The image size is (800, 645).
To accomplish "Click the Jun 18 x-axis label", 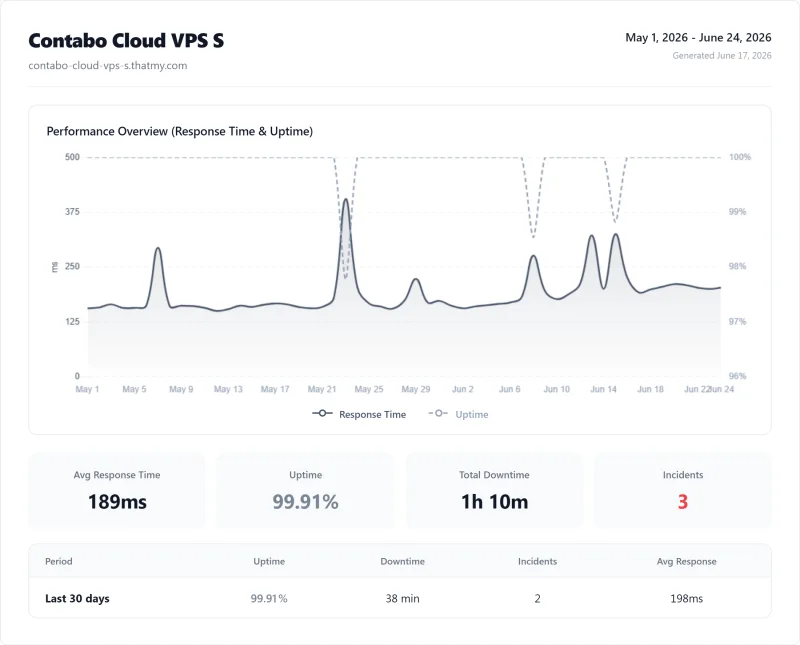I will 651,389.
